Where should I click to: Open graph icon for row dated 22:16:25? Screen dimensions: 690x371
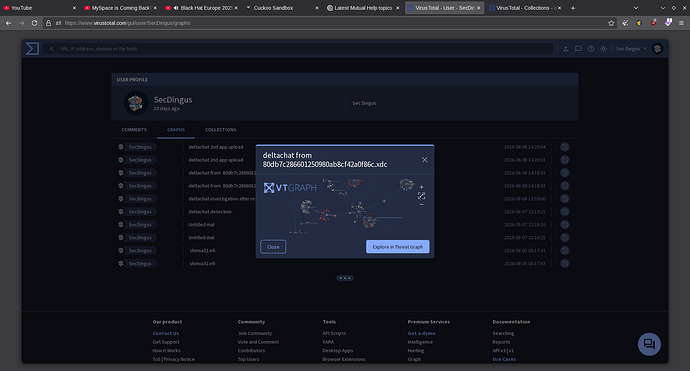click(565, 238)
